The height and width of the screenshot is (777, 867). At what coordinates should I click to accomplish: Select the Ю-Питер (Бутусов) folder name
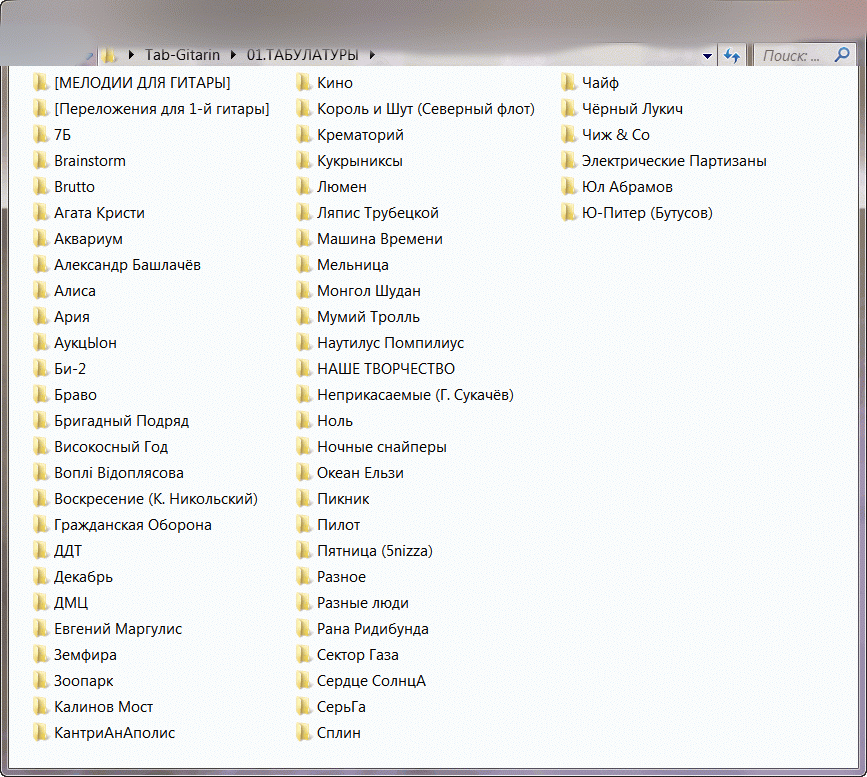tap(647, 213)
